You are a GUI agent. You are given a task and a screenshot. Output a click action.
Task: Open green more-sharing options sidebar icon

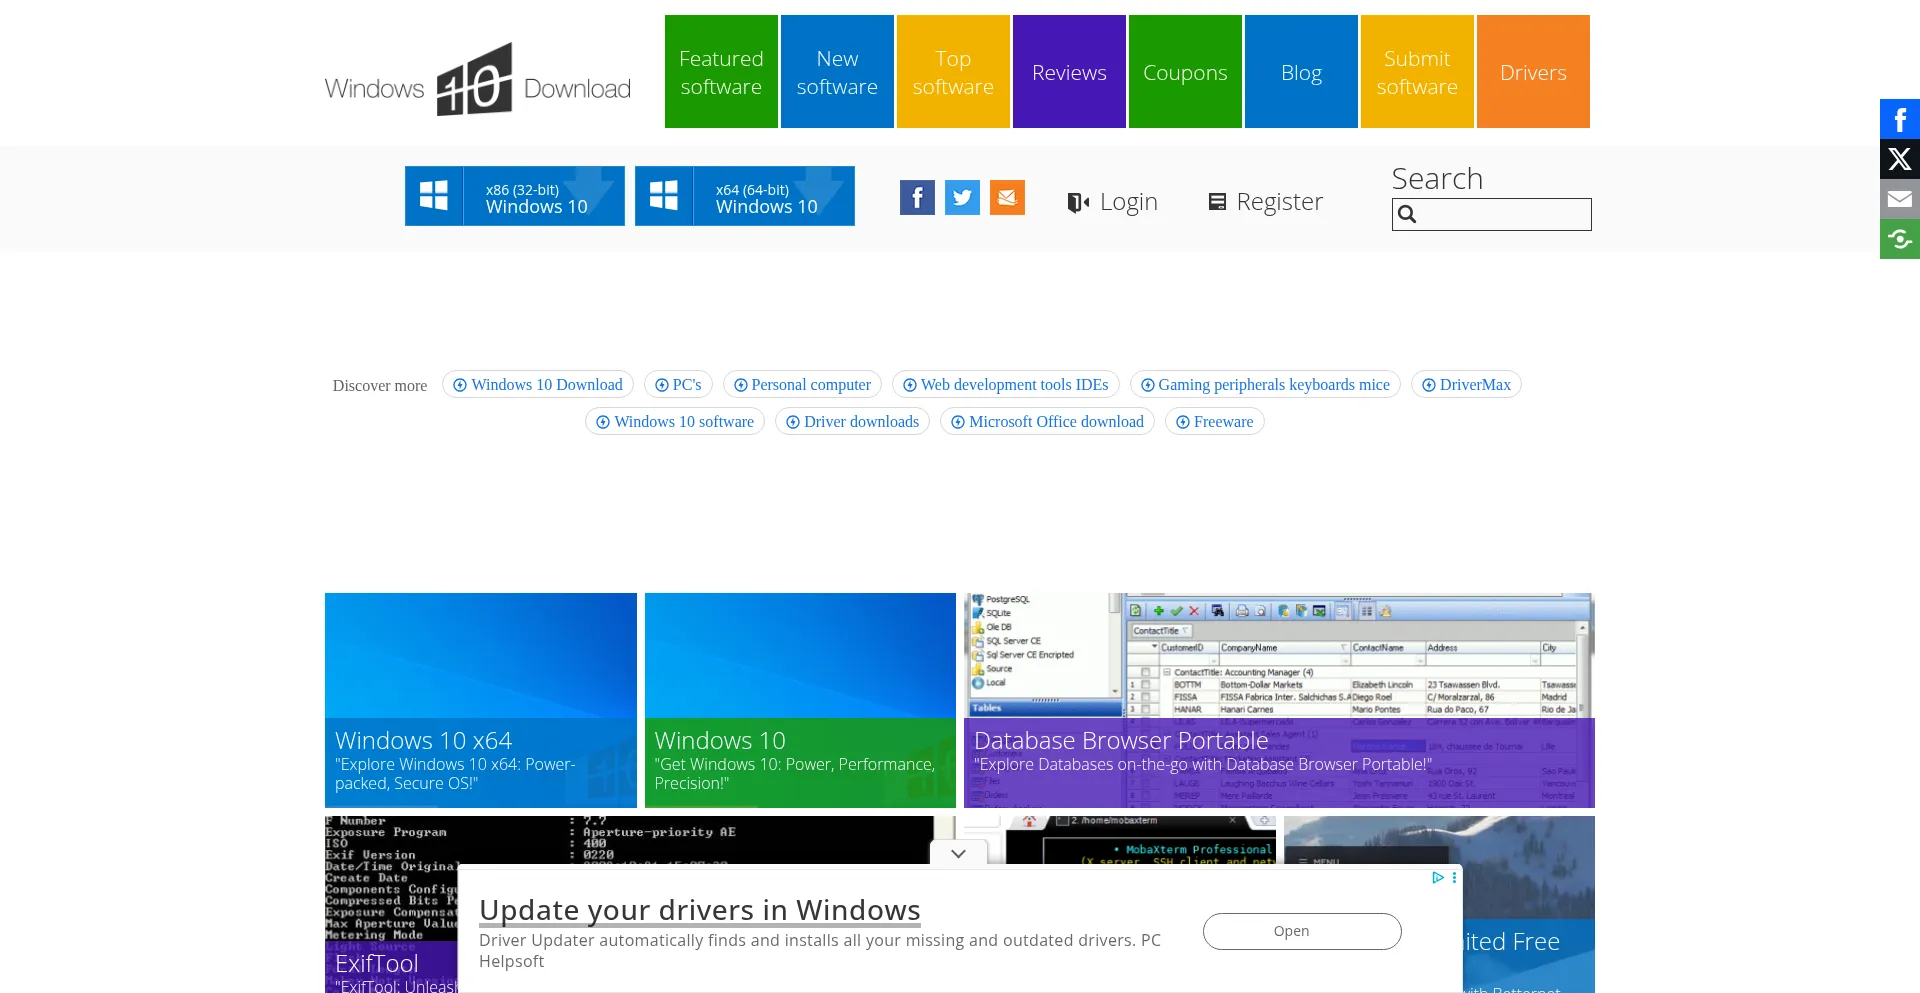tap(1899, 239)
